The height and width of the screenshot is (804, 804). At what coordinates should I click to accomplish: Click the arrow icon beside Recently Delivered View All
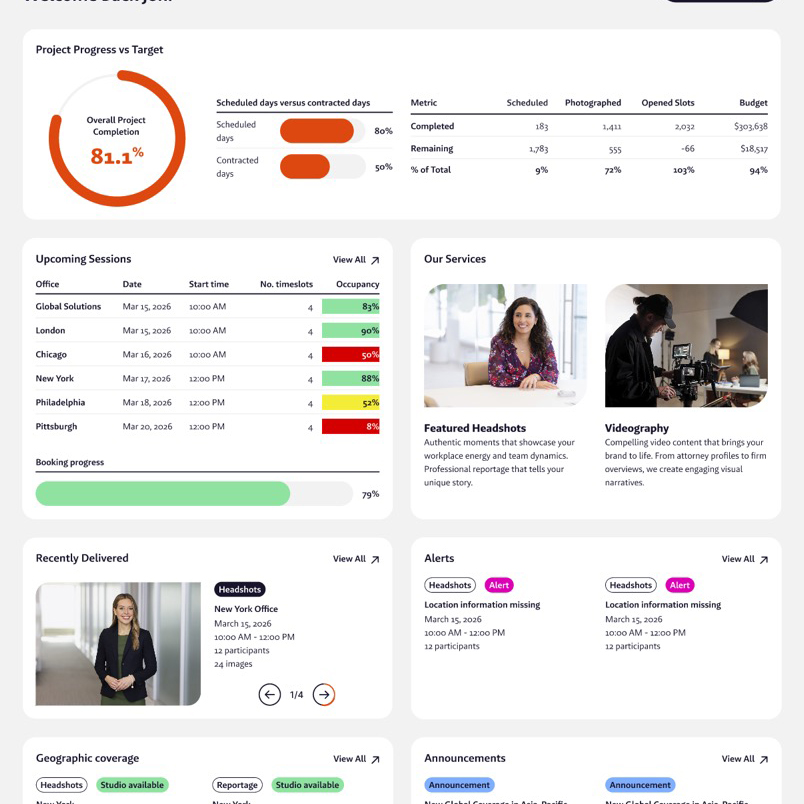[x=375, y=560]
